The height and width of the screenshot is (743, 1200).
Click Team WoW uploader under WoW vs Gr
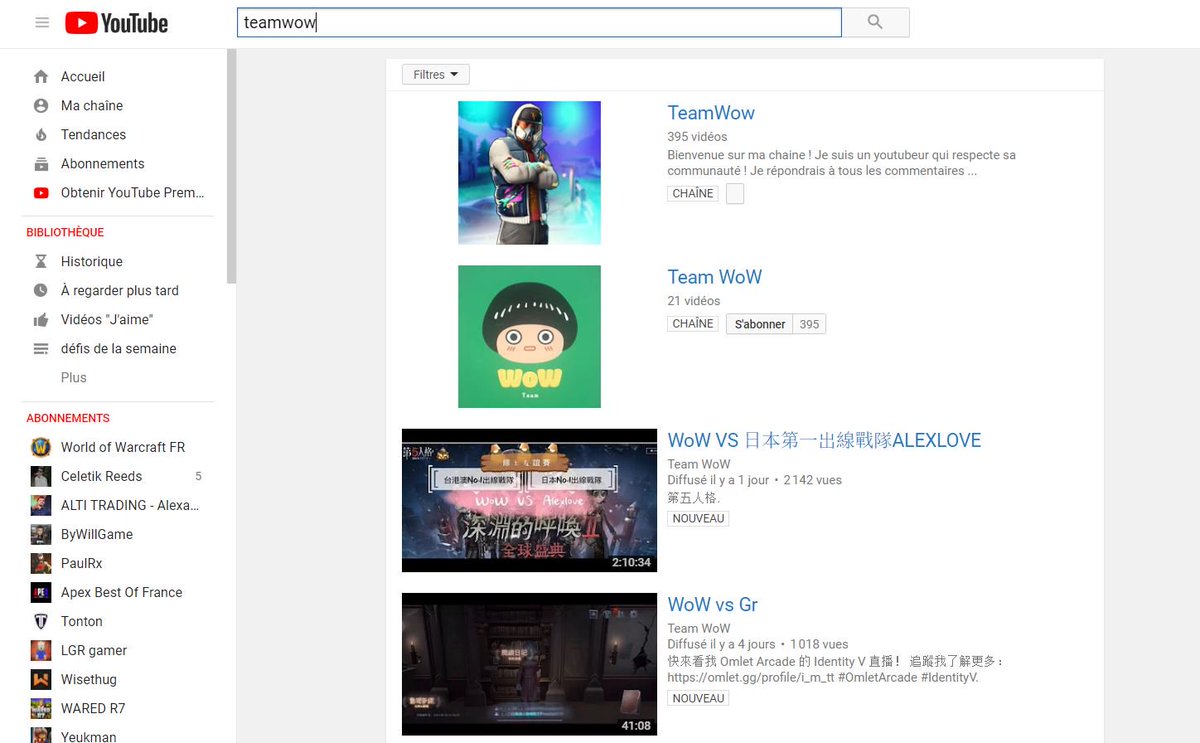click(x=699, y=628)
